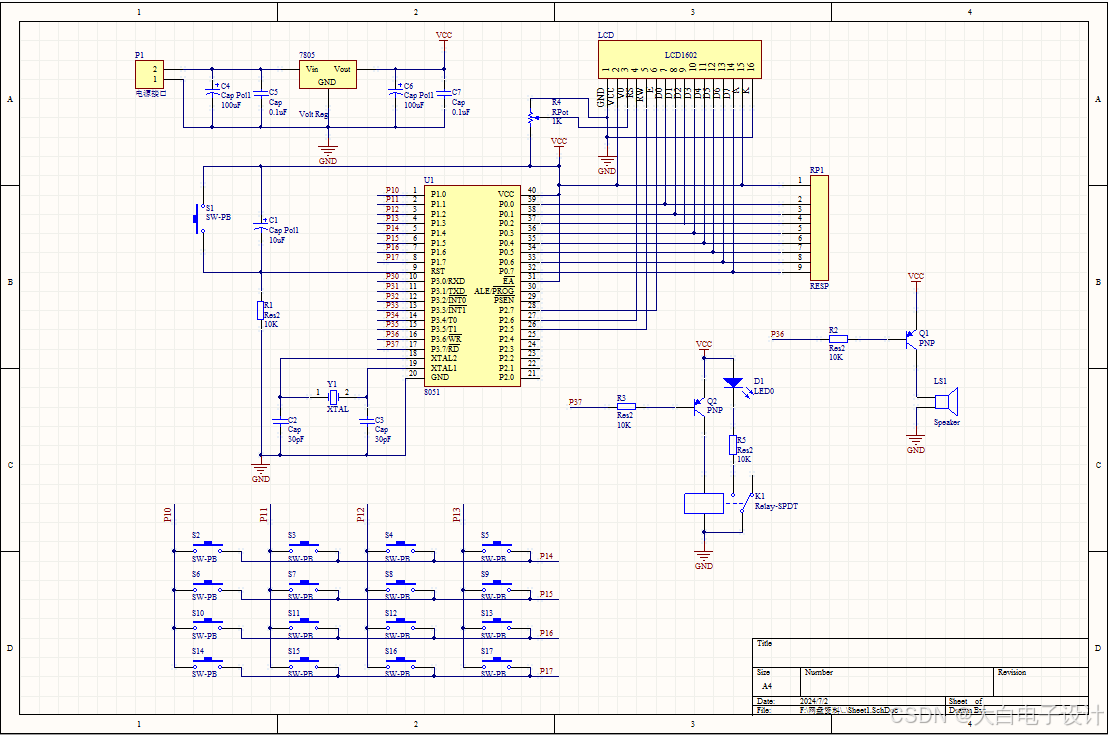This screenshot has width=1108, height=735.
Task: Select the Q2 PNP transistor symbol
Action: pos(700,406)
